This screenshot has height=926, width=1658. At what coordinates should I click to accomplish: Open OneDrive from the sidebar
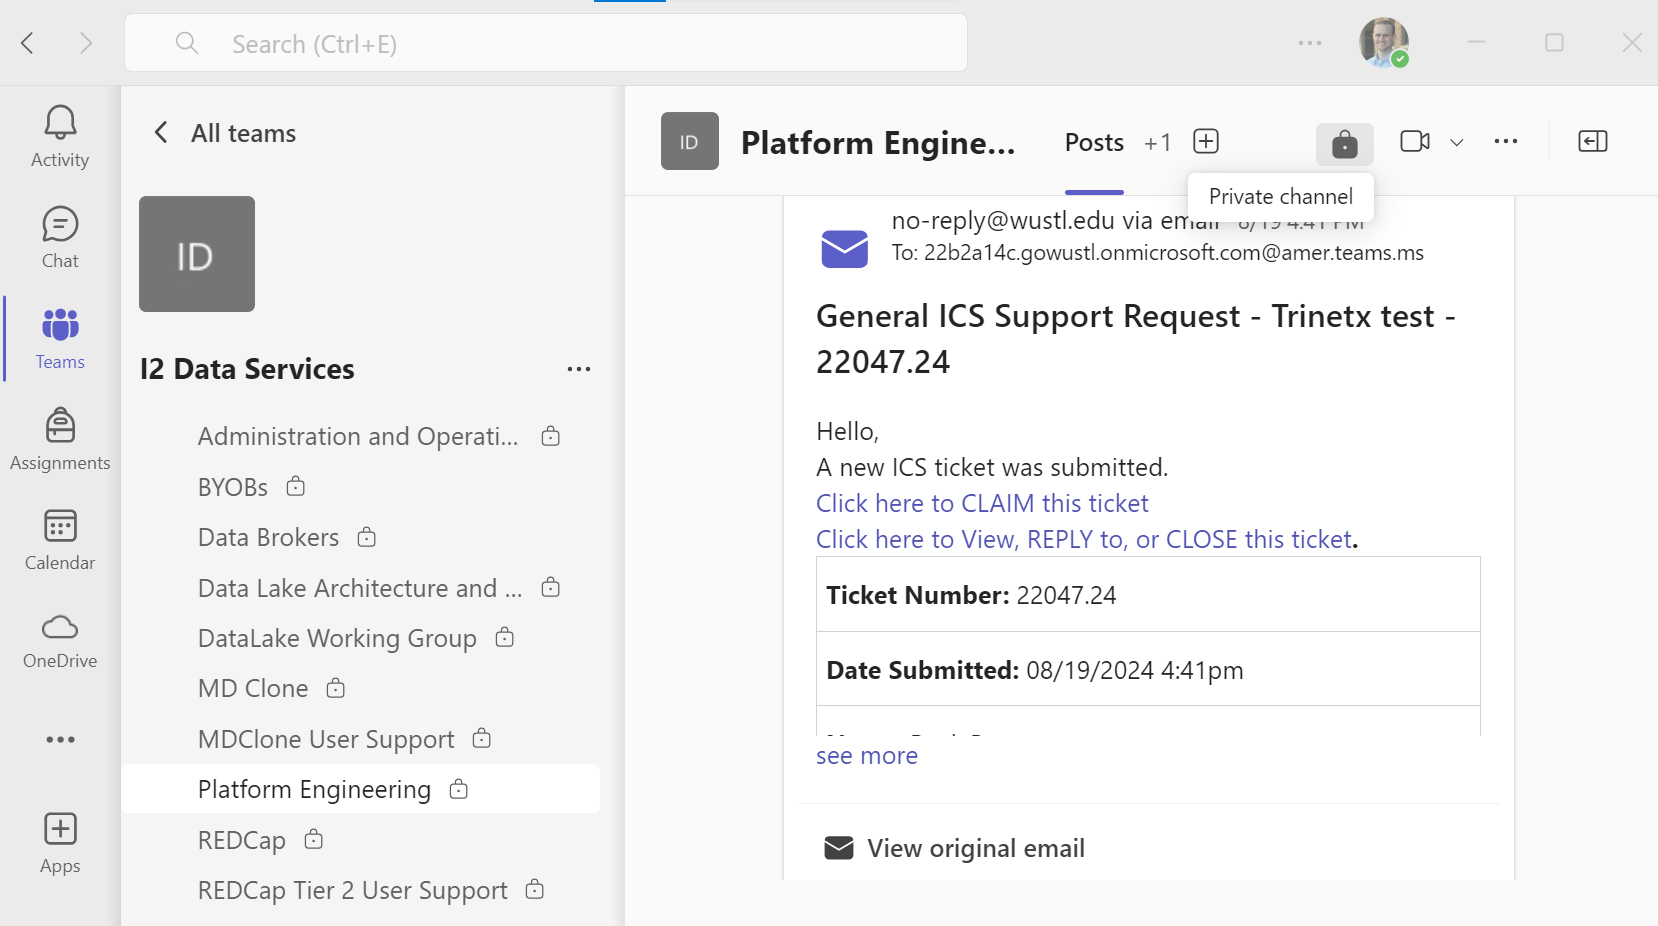60,640
